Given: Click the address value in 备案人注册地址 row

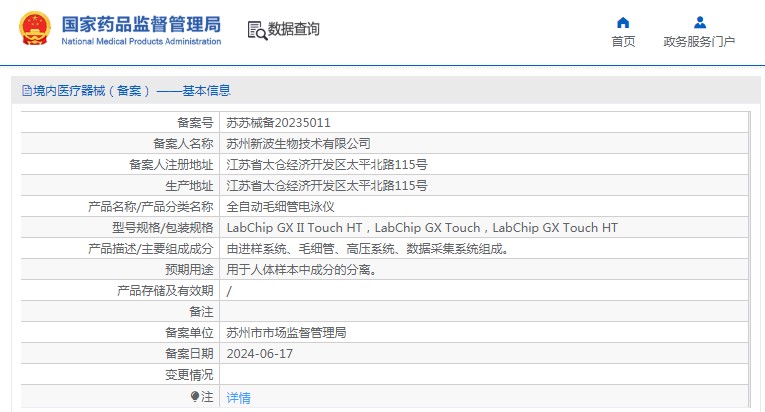Looking at the screenshot, I should pos(327,165).
